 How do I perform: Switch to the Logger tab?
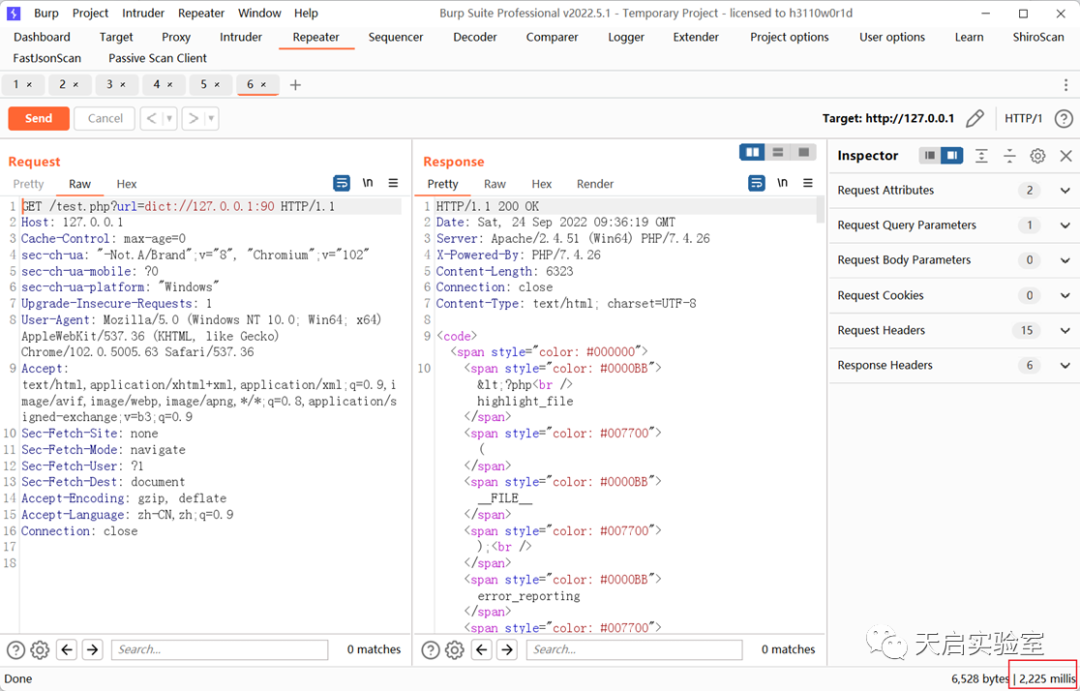(x=627, y=37)
